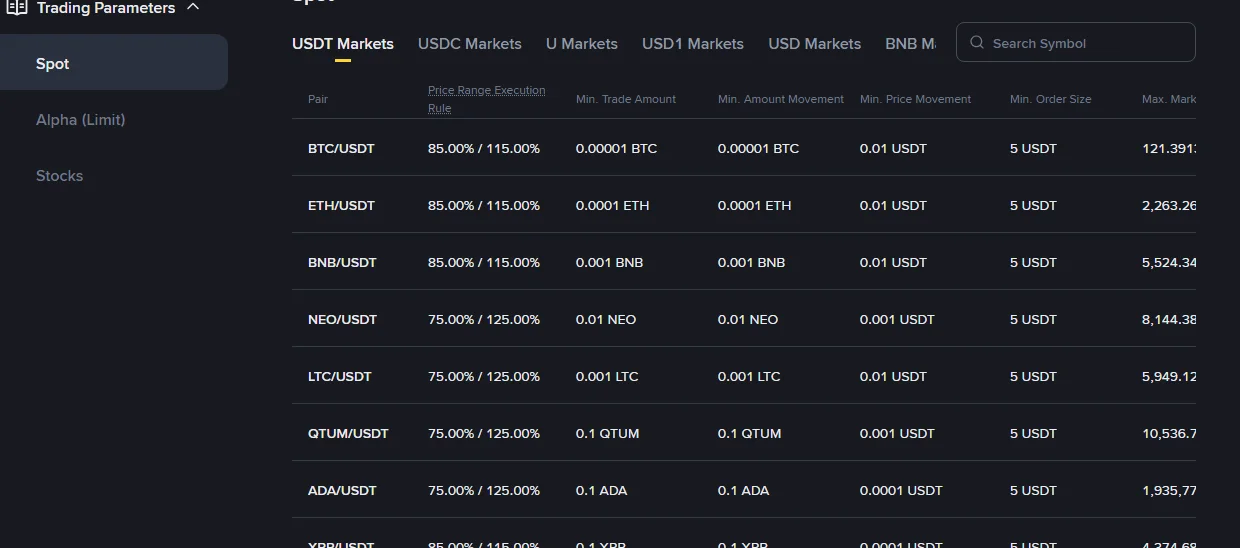Click the Trading Parameters book icon

click(x=17, y=7)
